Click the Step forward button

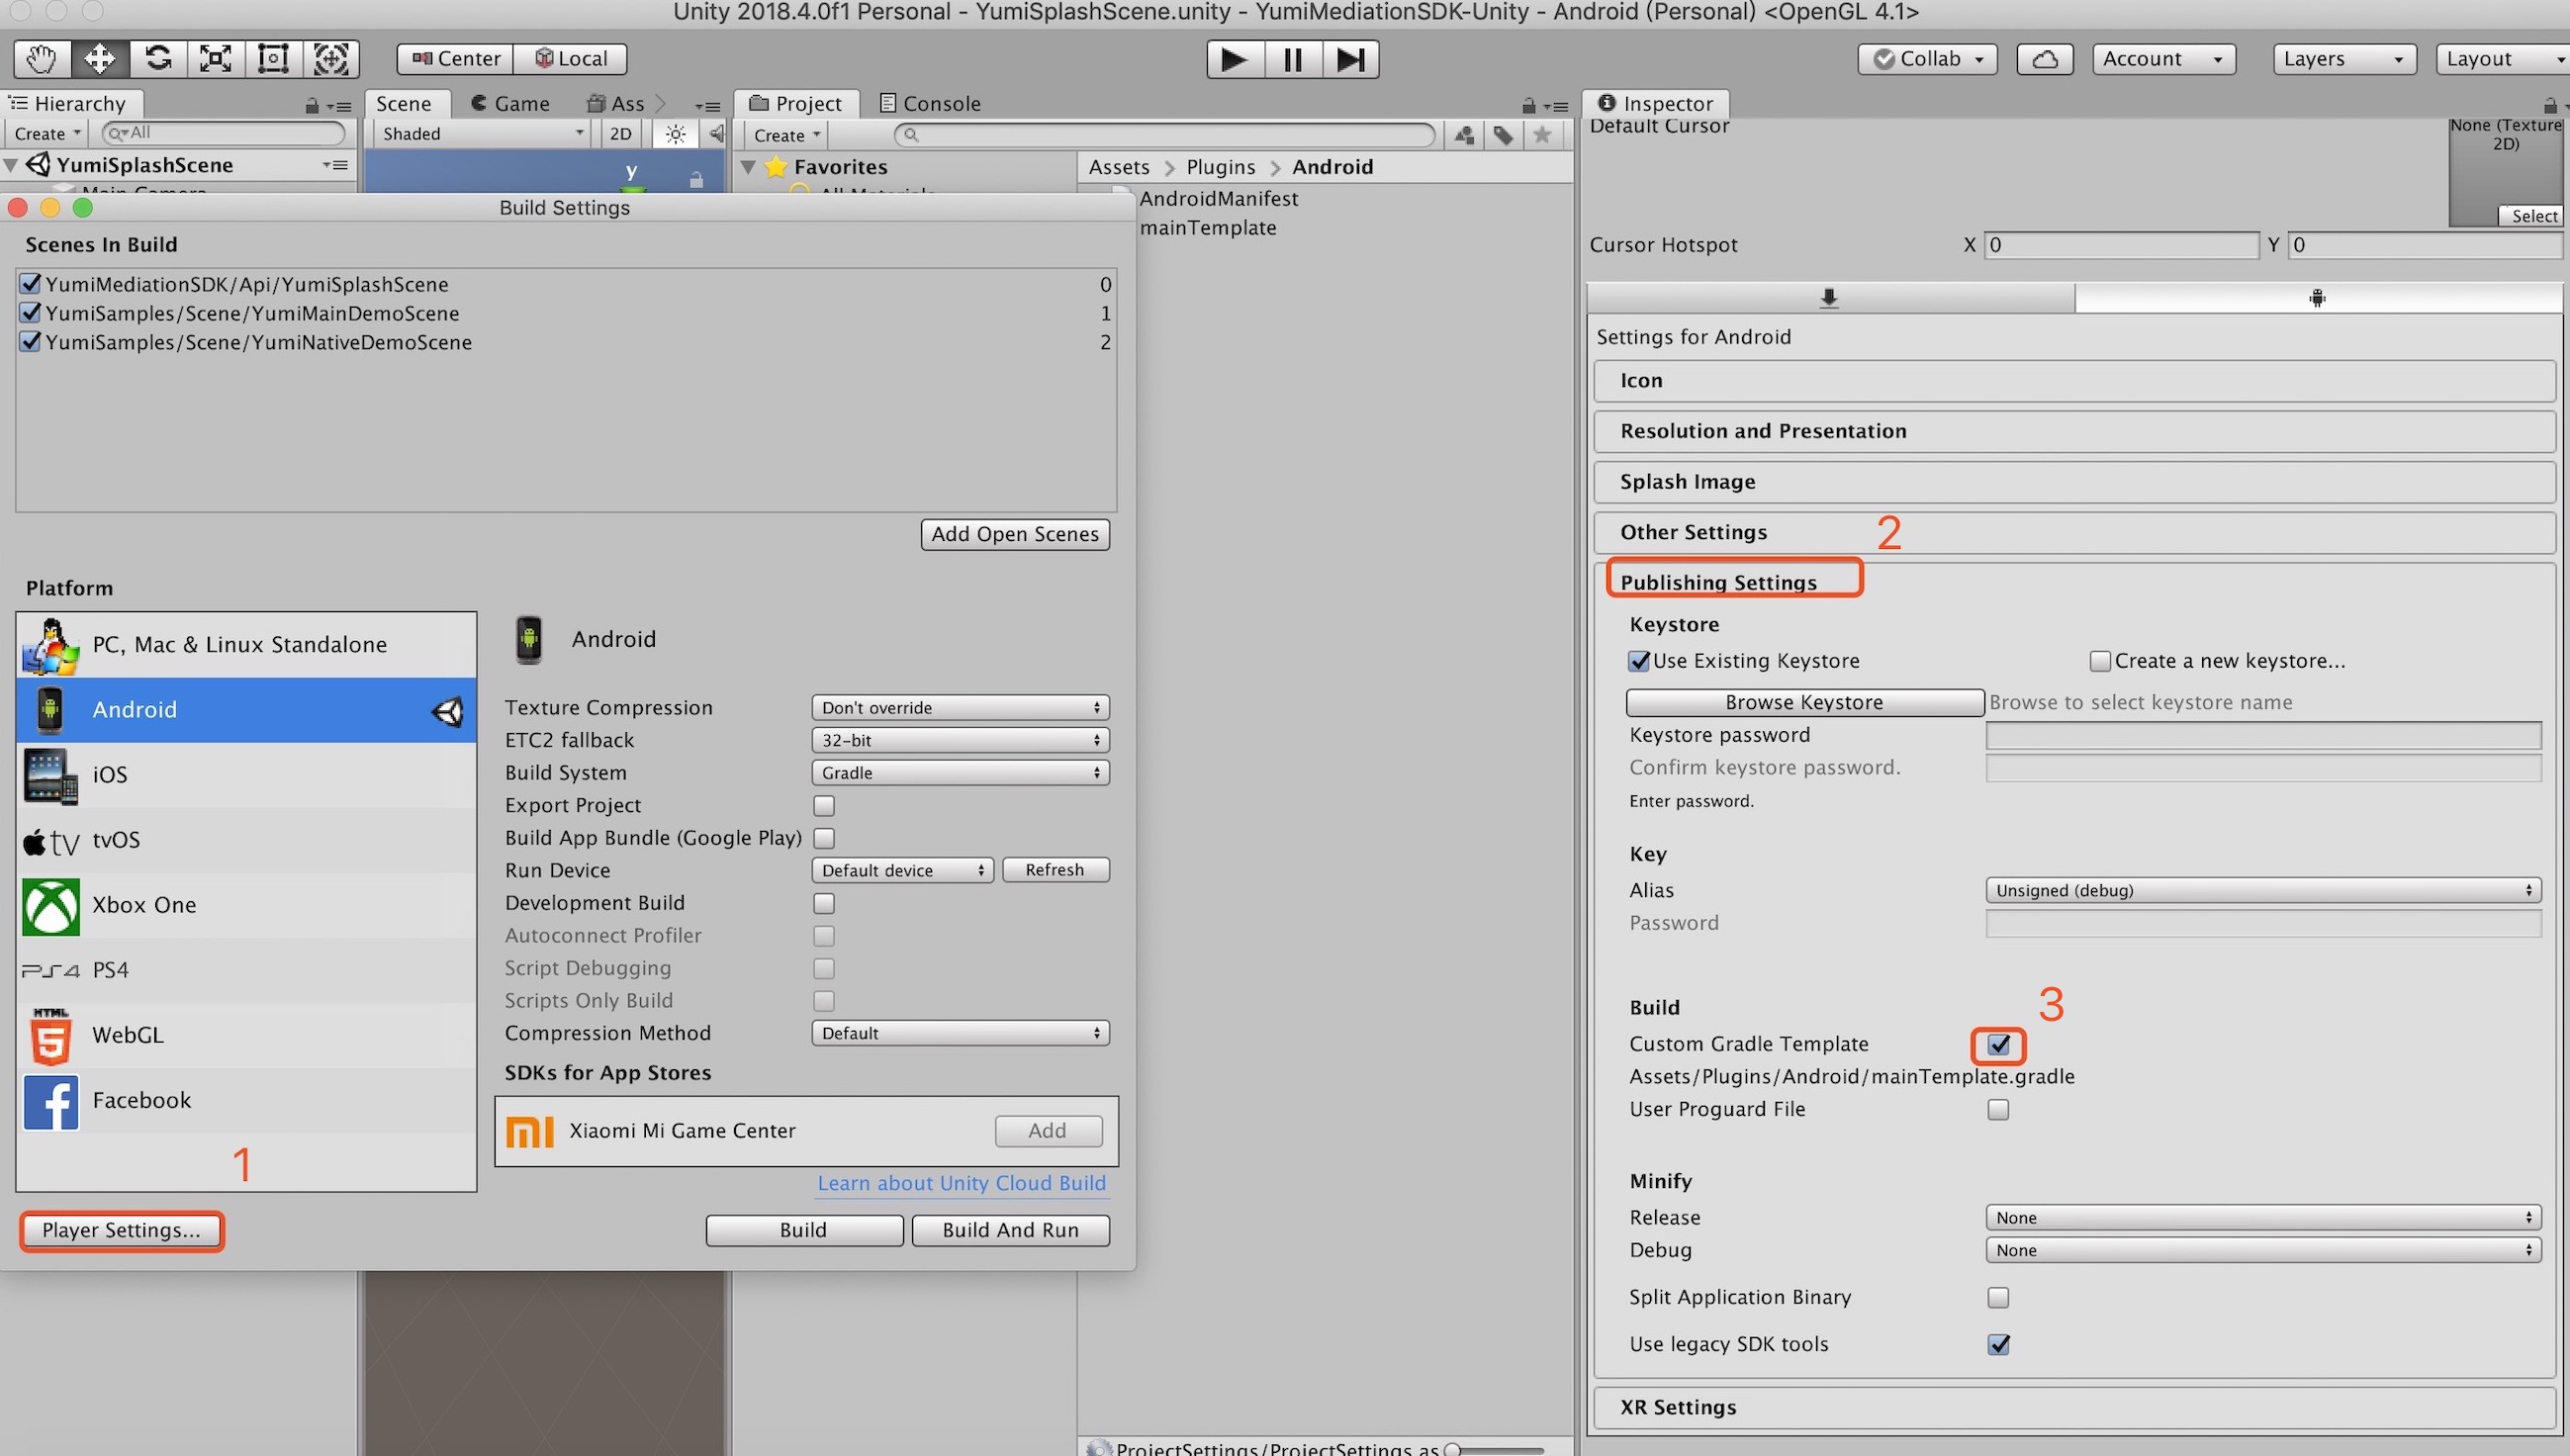tap(1349, 59)
